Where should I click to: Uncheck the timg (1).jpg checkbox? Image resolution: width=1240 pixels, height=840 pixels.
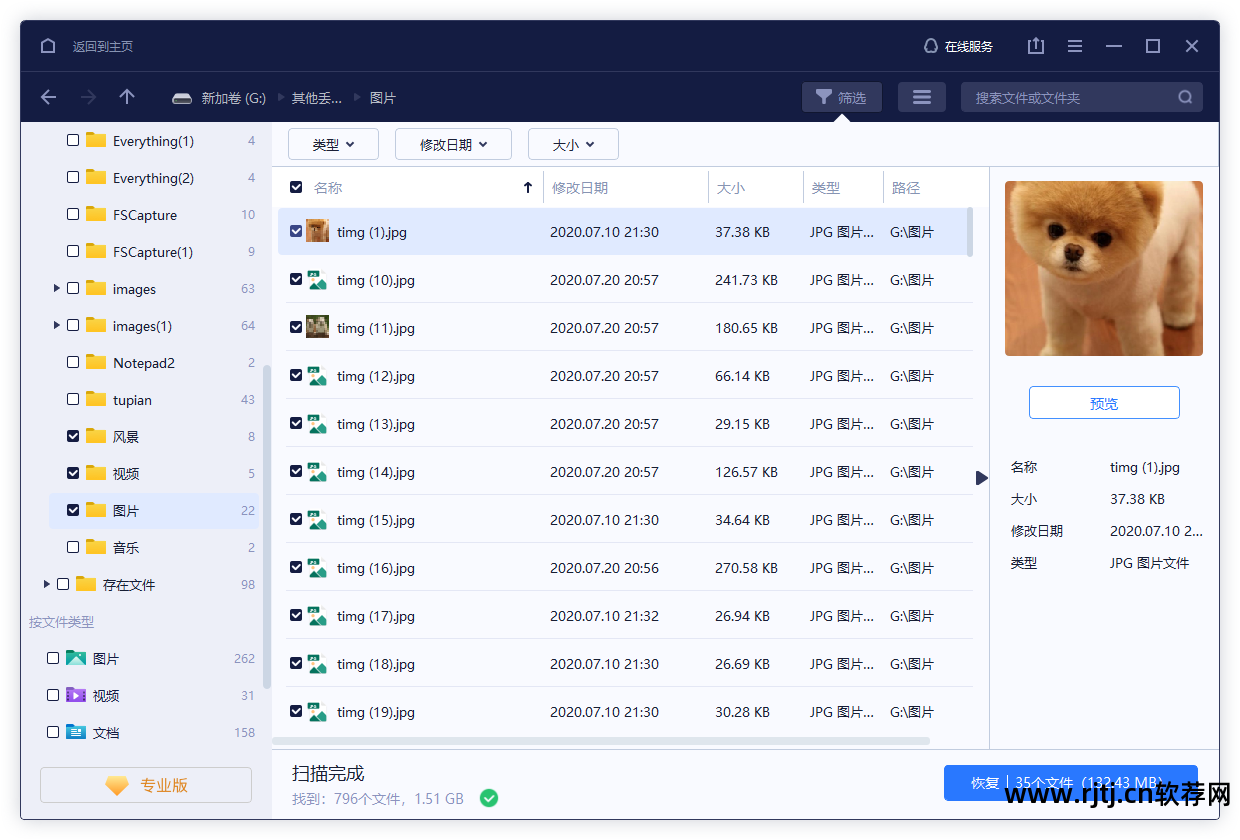coord(296,231)
